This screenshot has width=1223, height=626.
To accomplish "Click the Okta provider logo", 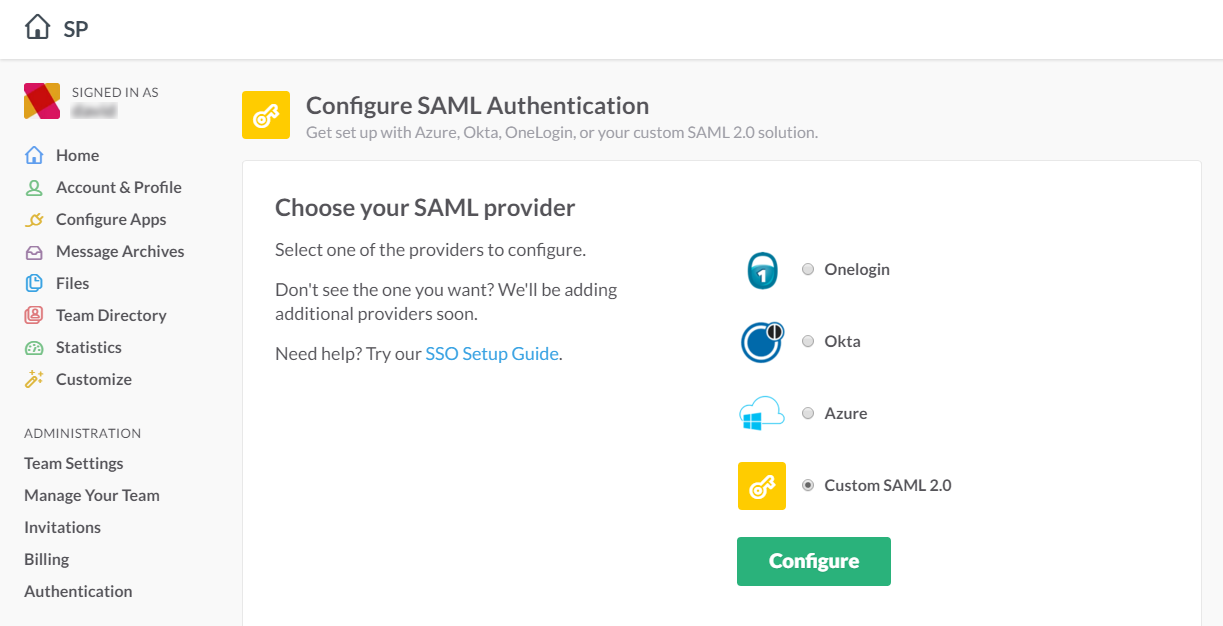I will 762,342.
